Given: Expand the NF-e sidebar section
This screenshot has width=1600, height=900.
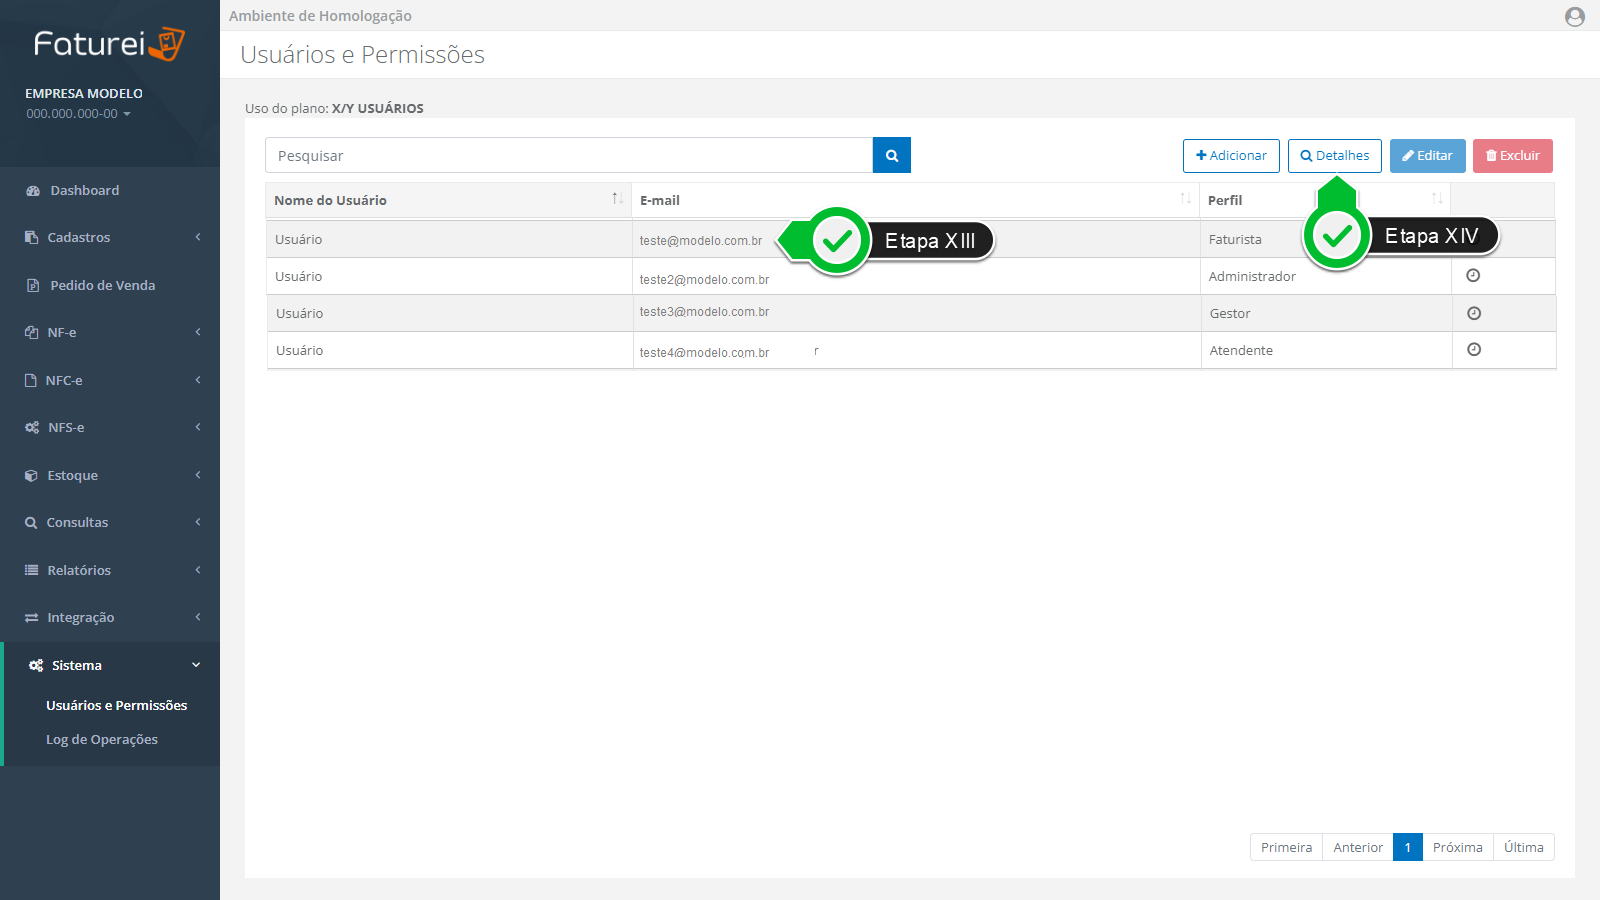Looking at the screenshot, I should coord(110,333).
